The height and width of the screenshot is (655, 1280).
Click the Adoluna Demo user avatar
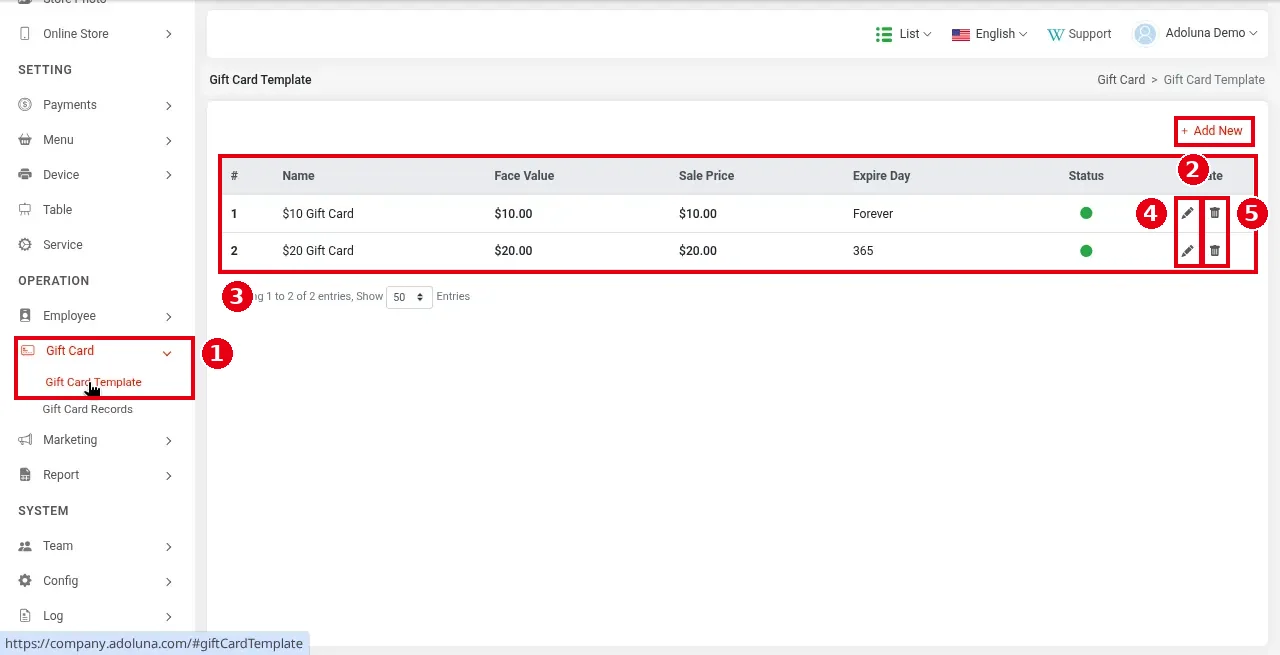click(1145, 34)
